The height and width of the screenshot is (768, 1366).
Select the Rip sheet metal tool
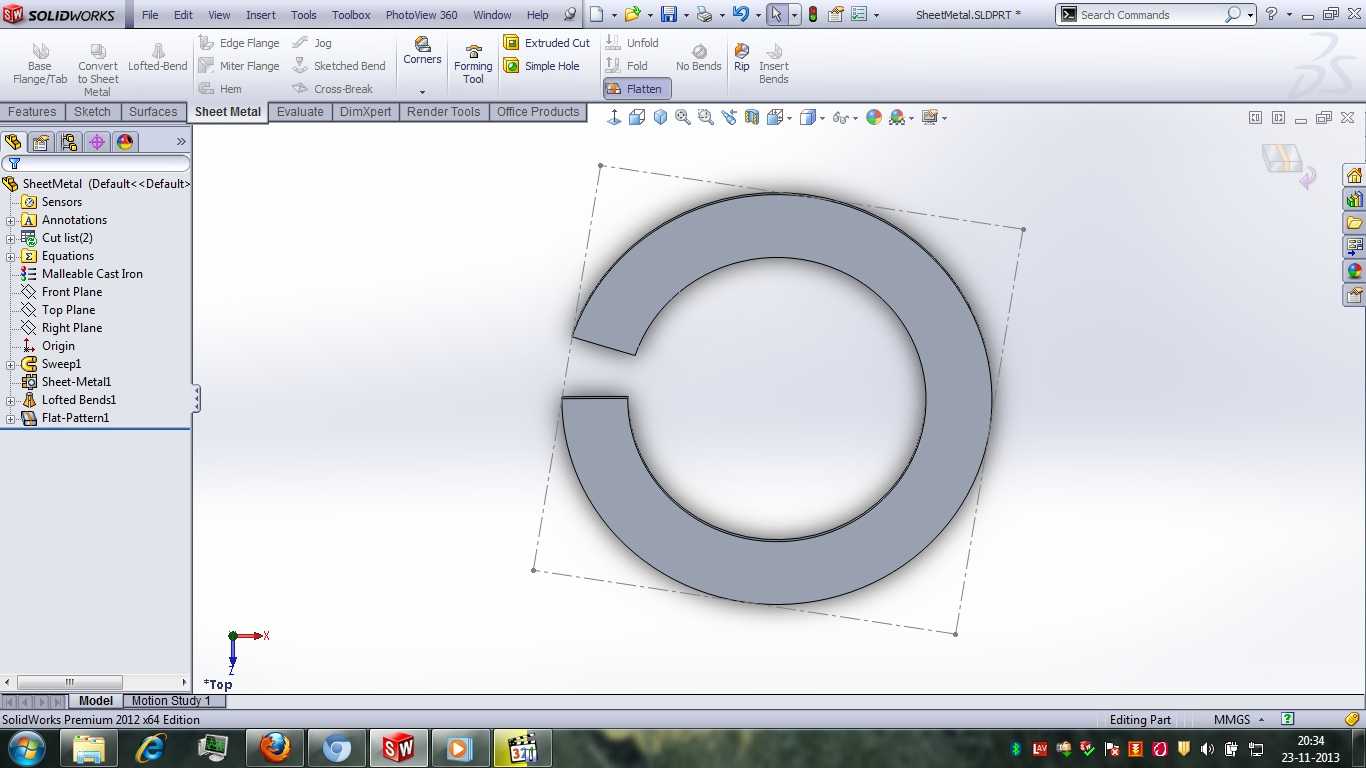[741, 58]
